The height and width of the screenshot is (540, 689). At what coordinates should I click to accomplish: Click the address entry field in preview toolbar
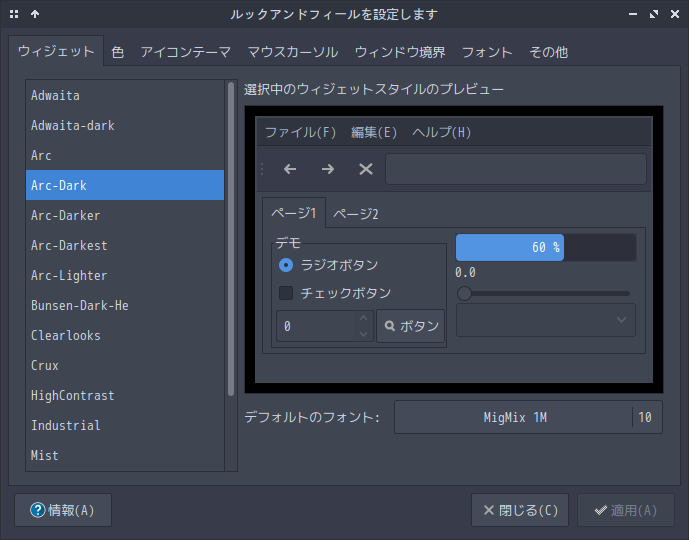pyautogui.click(x=516, y=169)
